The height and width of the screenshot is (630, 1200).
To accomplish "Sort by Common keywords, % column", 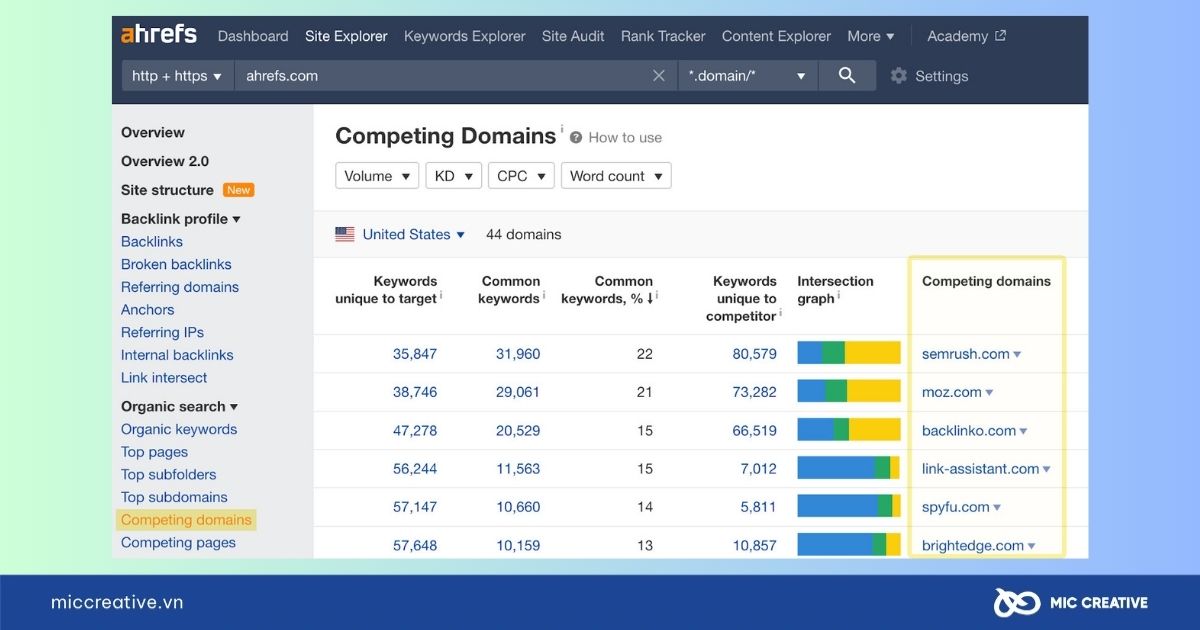I will tap(609, 290).
